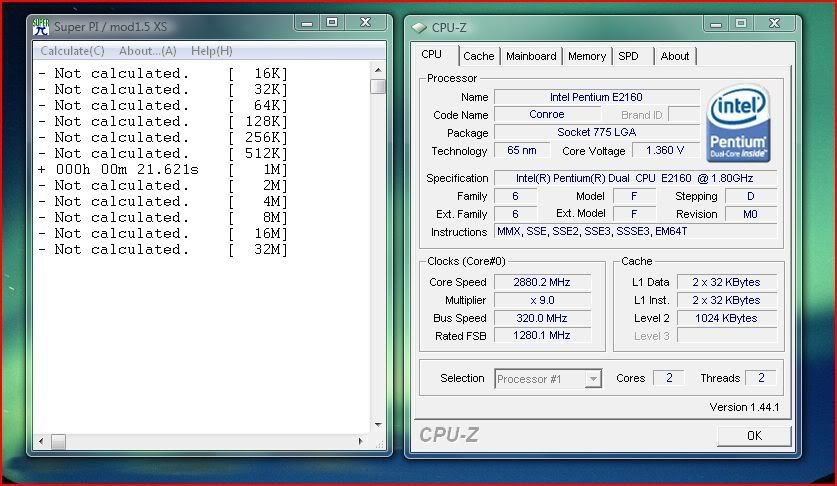Image resolution: width=837 pixels, height=486 pixels.
Task: Switch to the Mainboard tab
Action: [531, 56]
